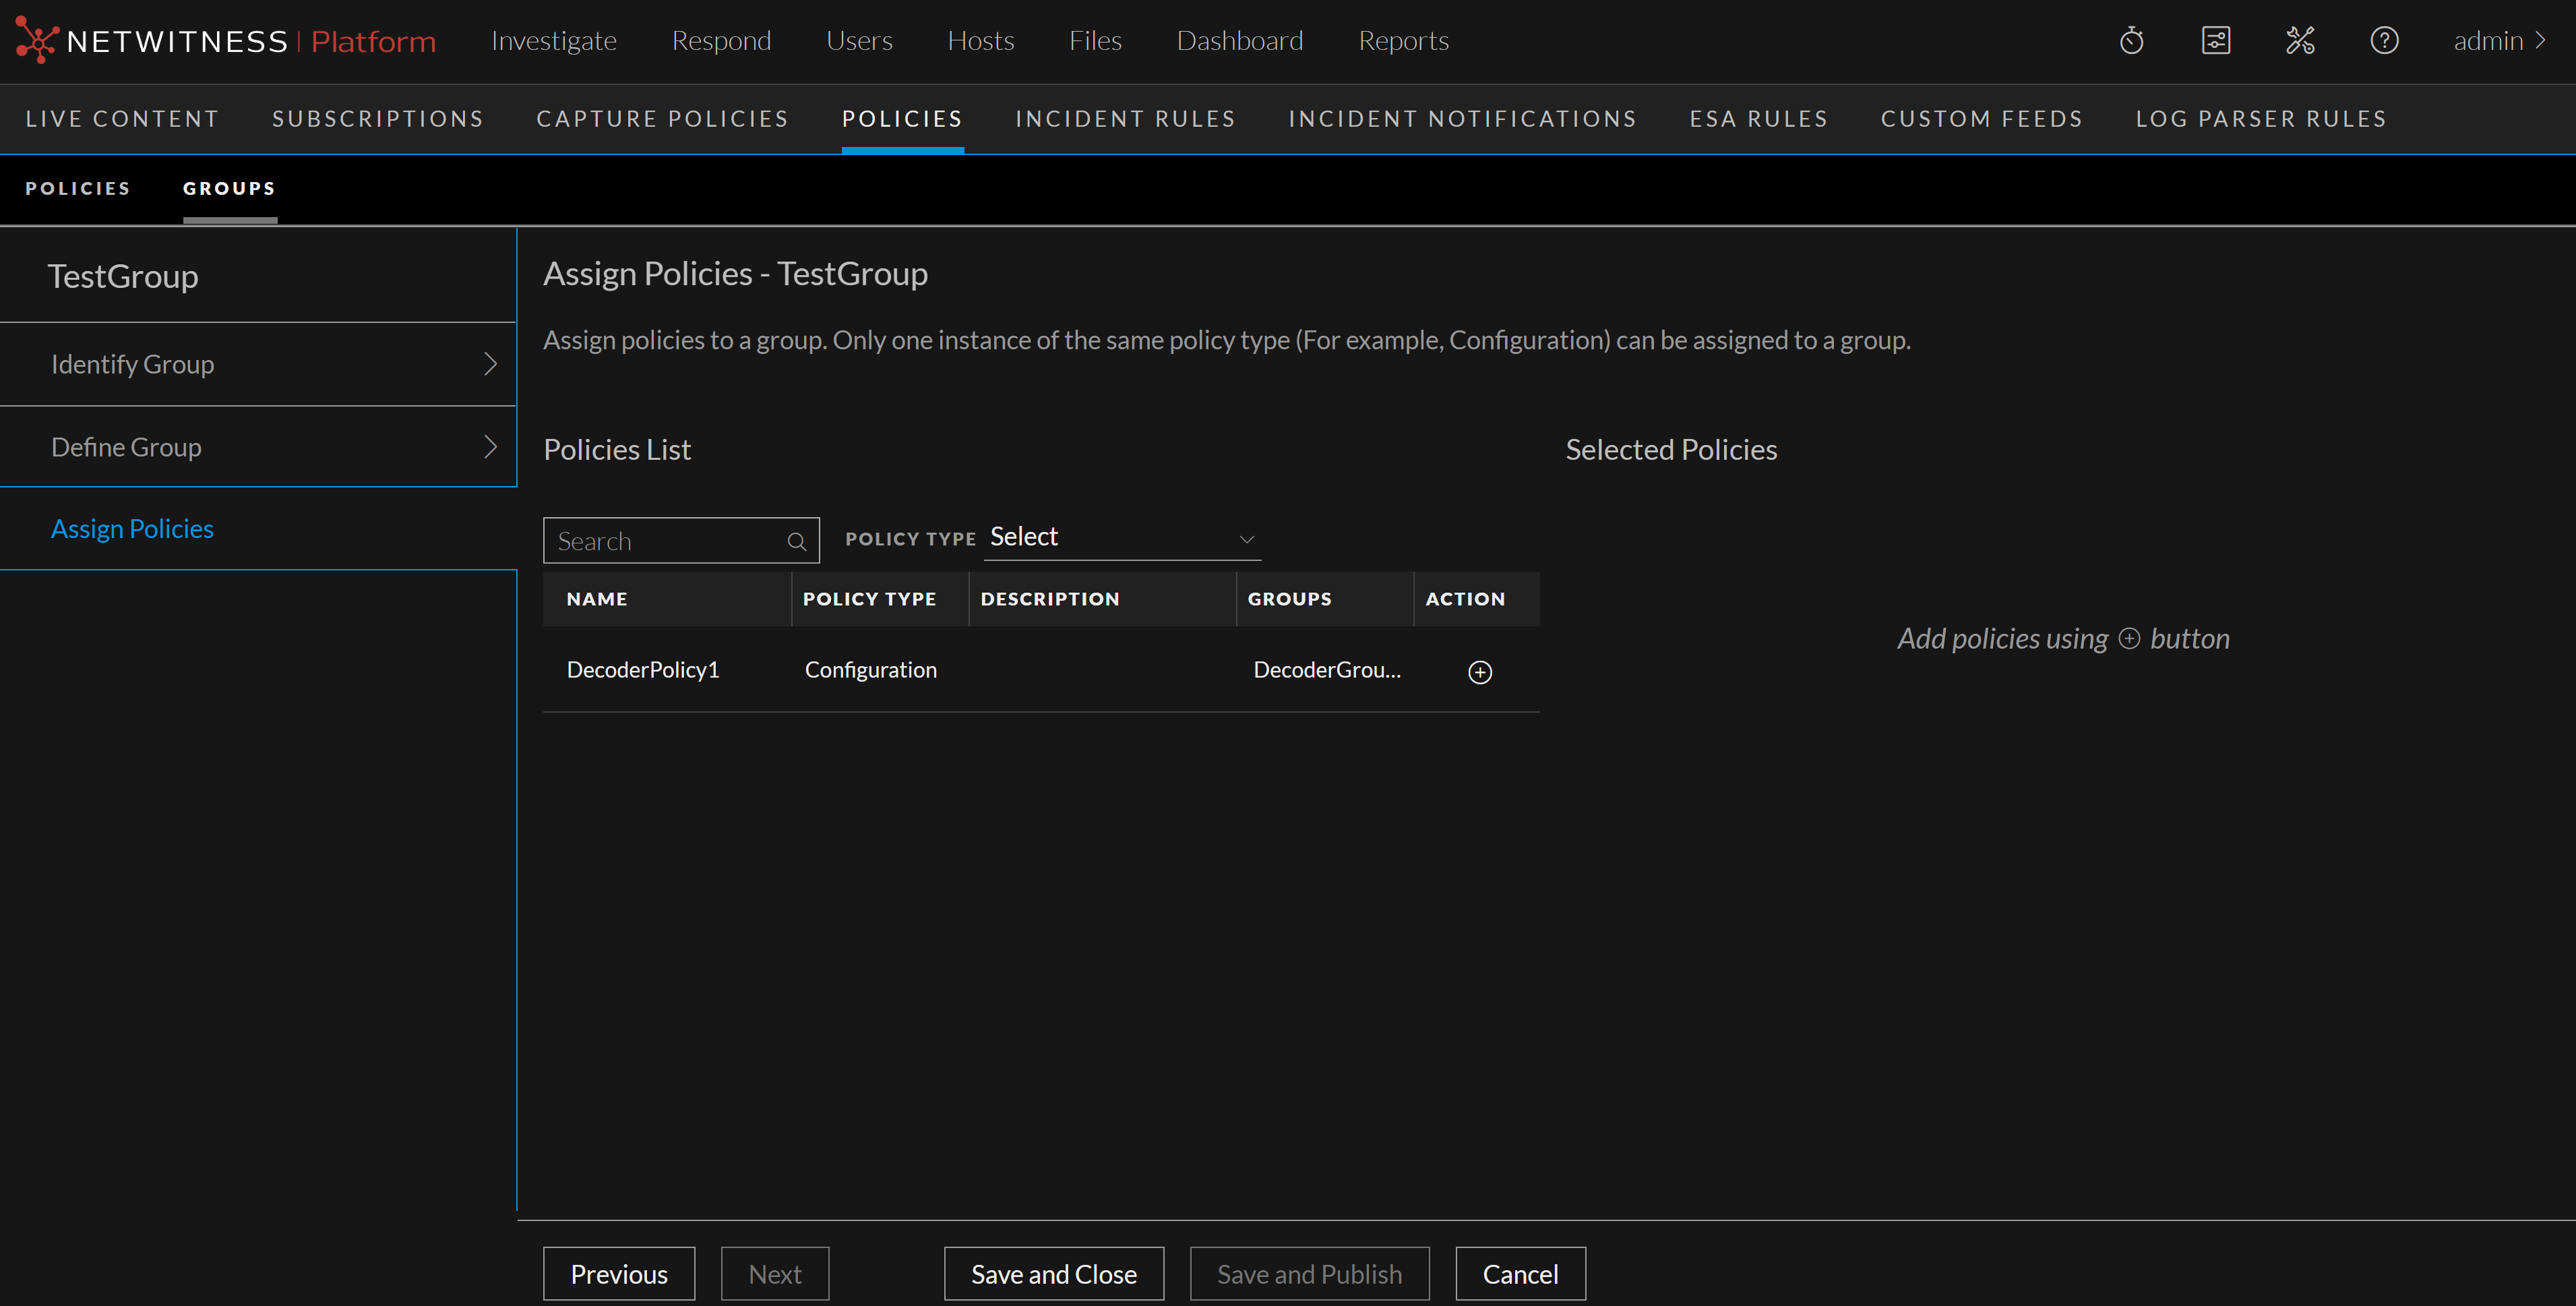Open the jobs stopwatch icon
This screenshot has height=1306, width=2576.
pos(2131,41)
